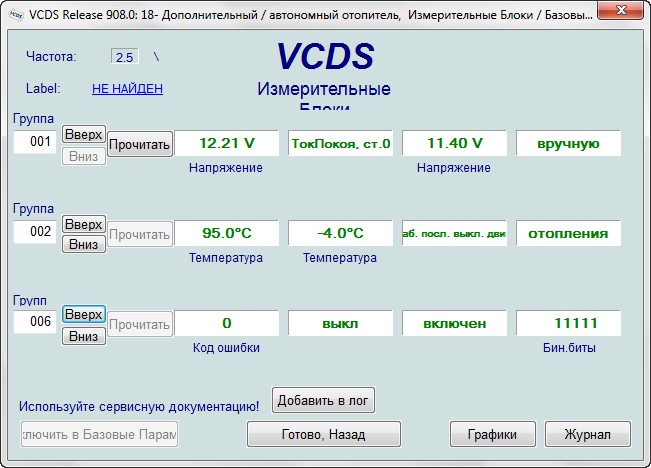Click Прочитать button for group 001
The width and height of the screenshot is (651, 468).
coord(140,145)
